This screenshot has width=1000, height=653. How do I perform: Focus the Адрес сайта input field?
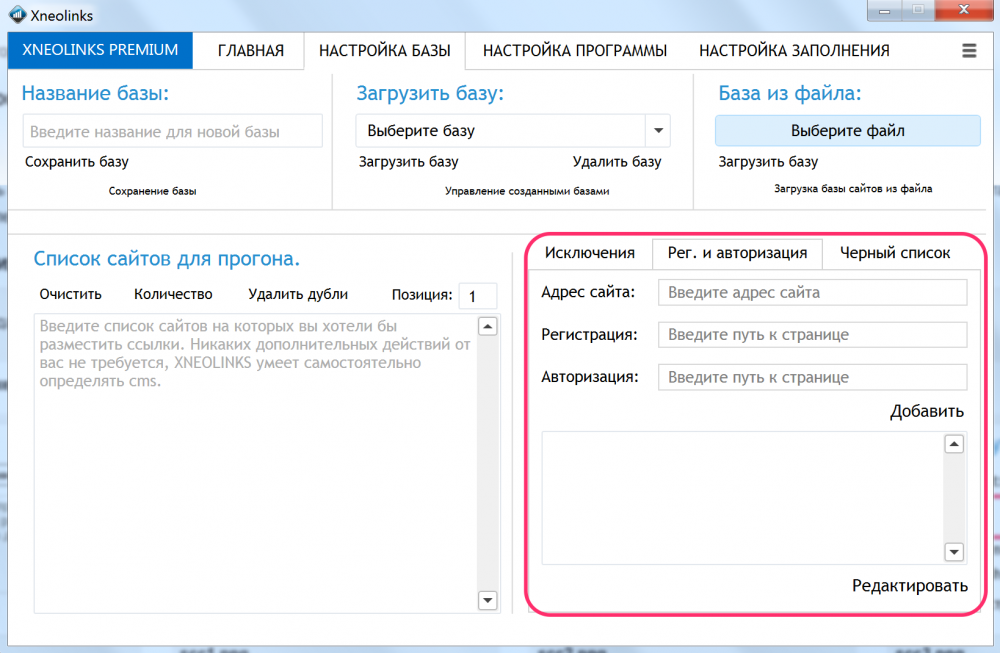(x=812, y=293)
